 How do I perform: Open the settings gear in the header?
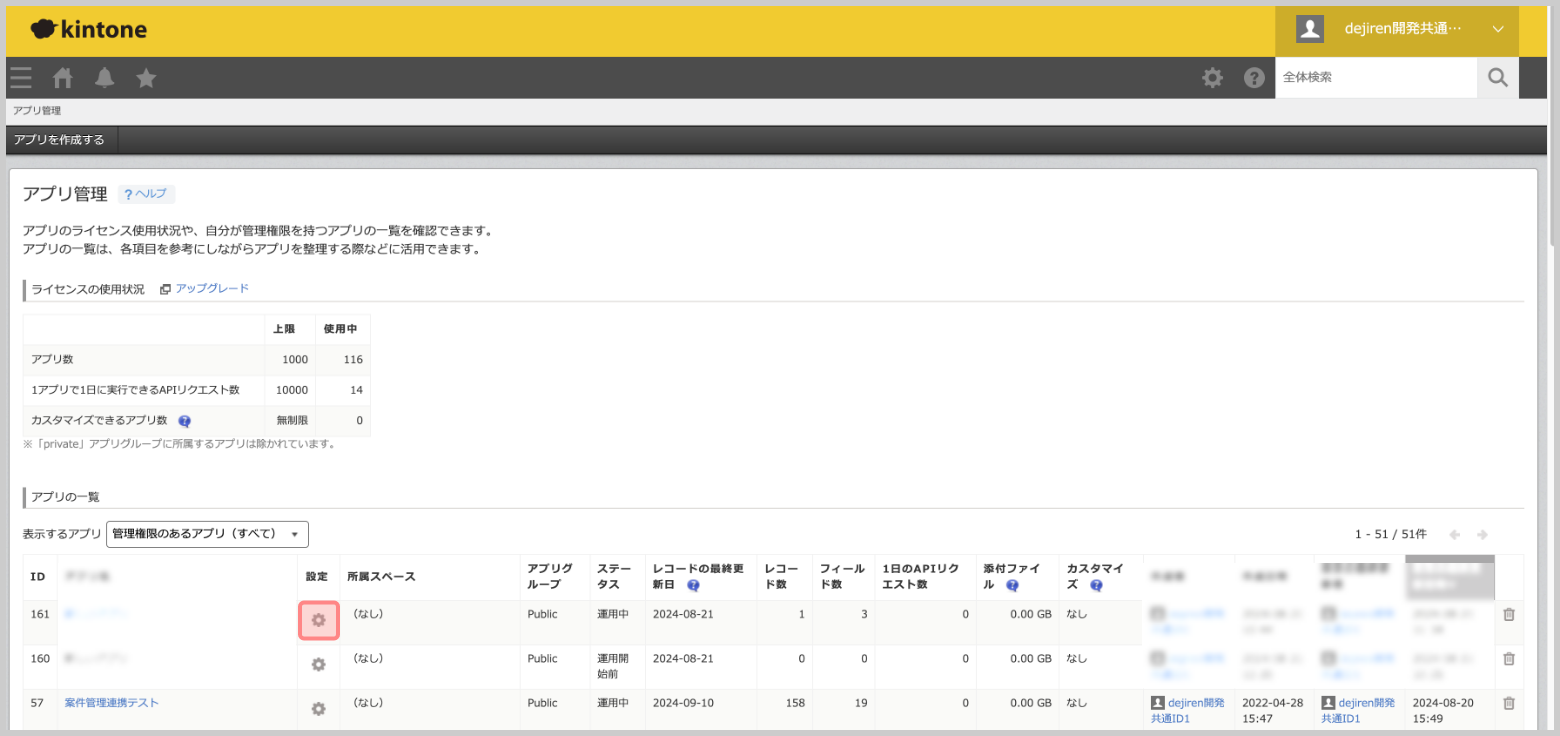point(1212,78)
